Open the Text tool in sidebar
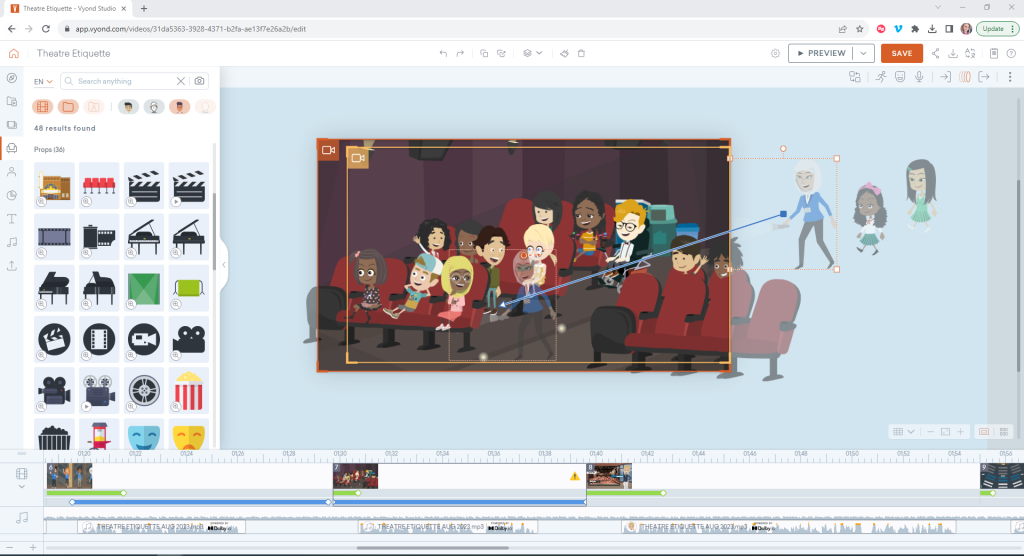Screen dimensions: 1024x556 pyautogui.click(x=12, y=218)
